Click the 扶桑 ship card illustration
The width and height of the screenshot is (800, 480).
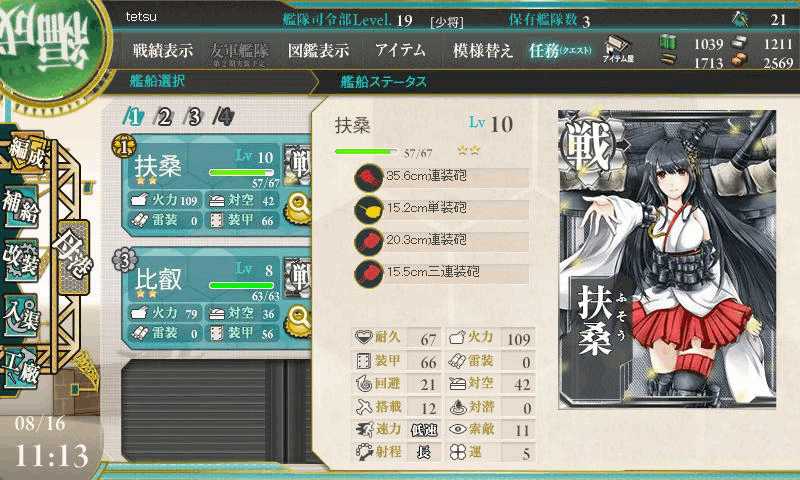[667, 259]
